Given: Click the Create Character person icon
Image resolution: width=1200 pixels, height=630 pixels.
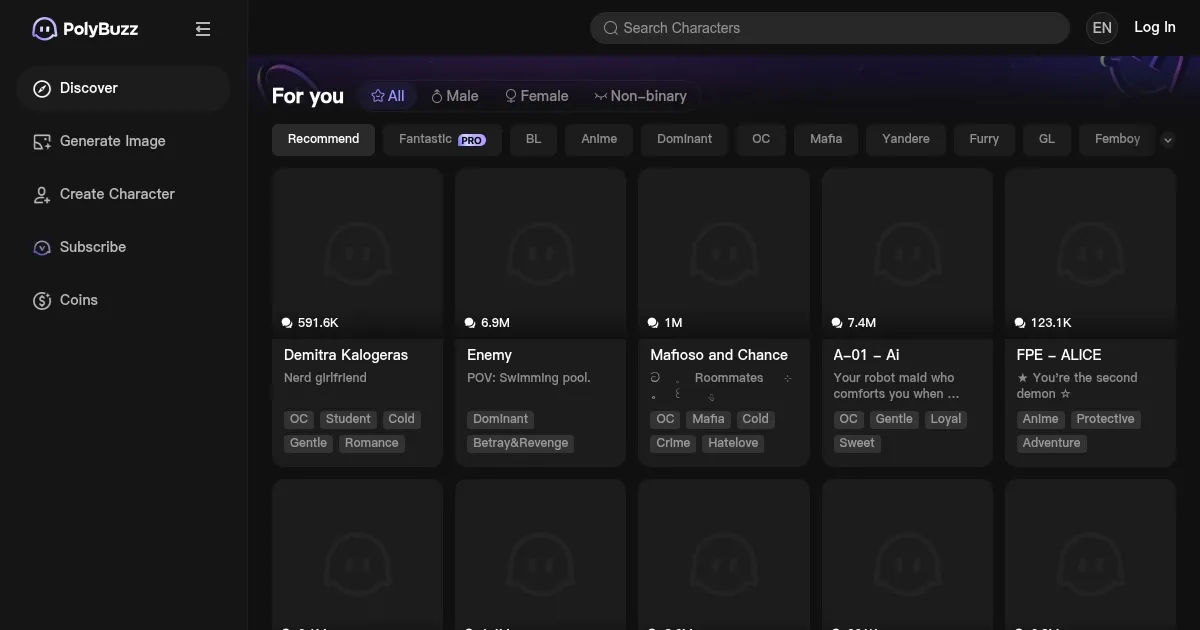Looking at the screenshot, I should [42, 195].
